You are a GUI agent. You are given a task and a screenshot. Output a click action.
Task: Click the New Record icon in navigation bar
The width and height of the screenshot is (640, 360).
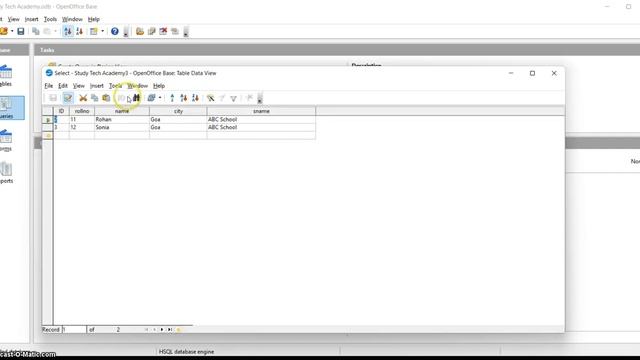tap(178, 329)
